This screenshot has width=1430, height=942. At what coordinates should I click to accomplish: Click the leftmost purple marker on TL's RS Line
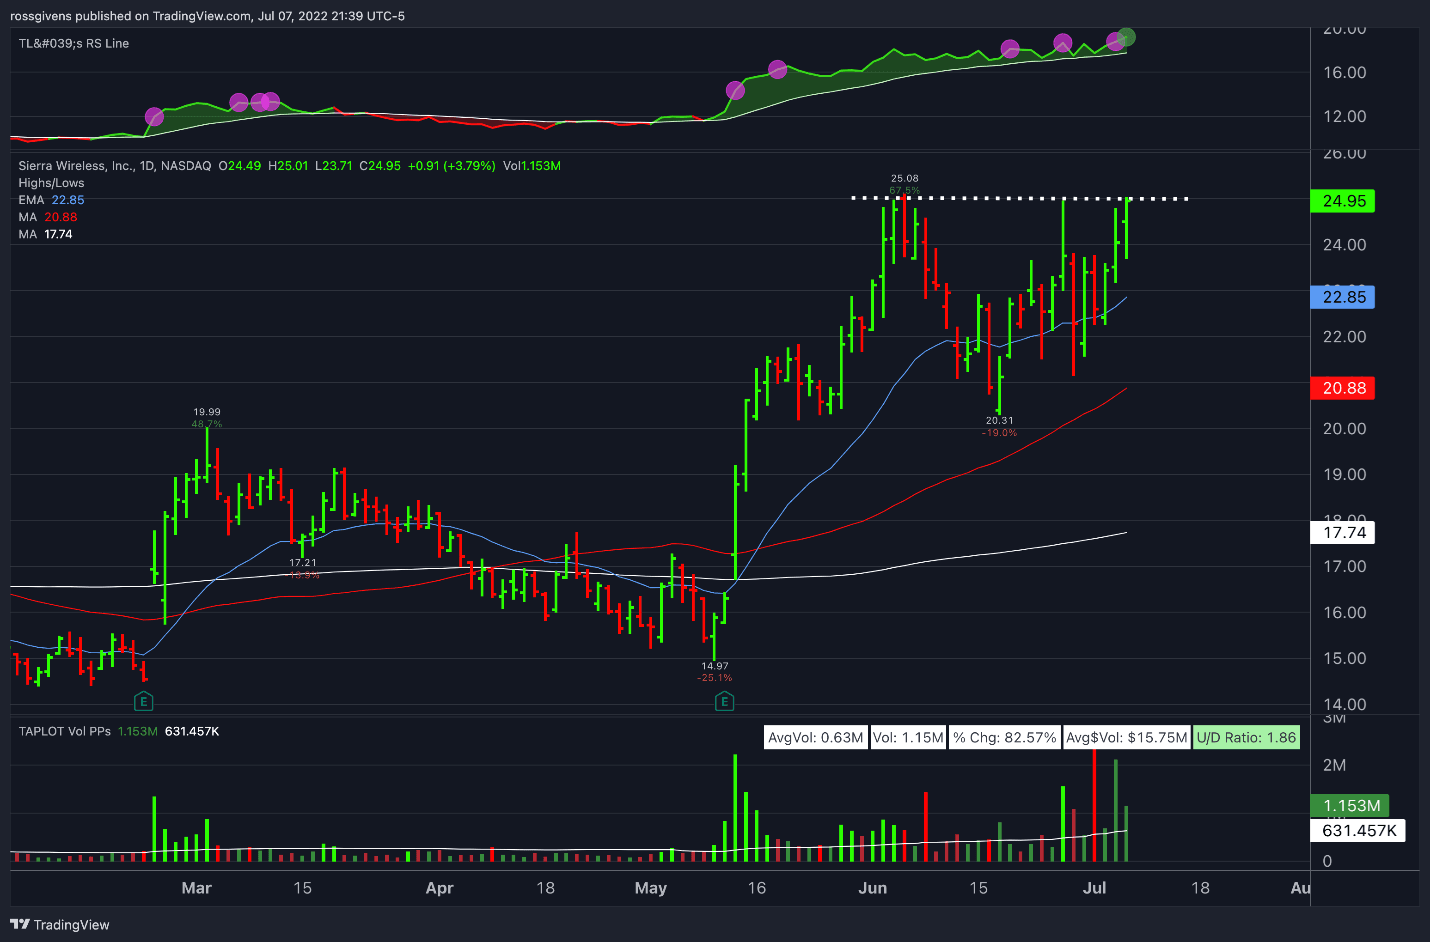153,115
